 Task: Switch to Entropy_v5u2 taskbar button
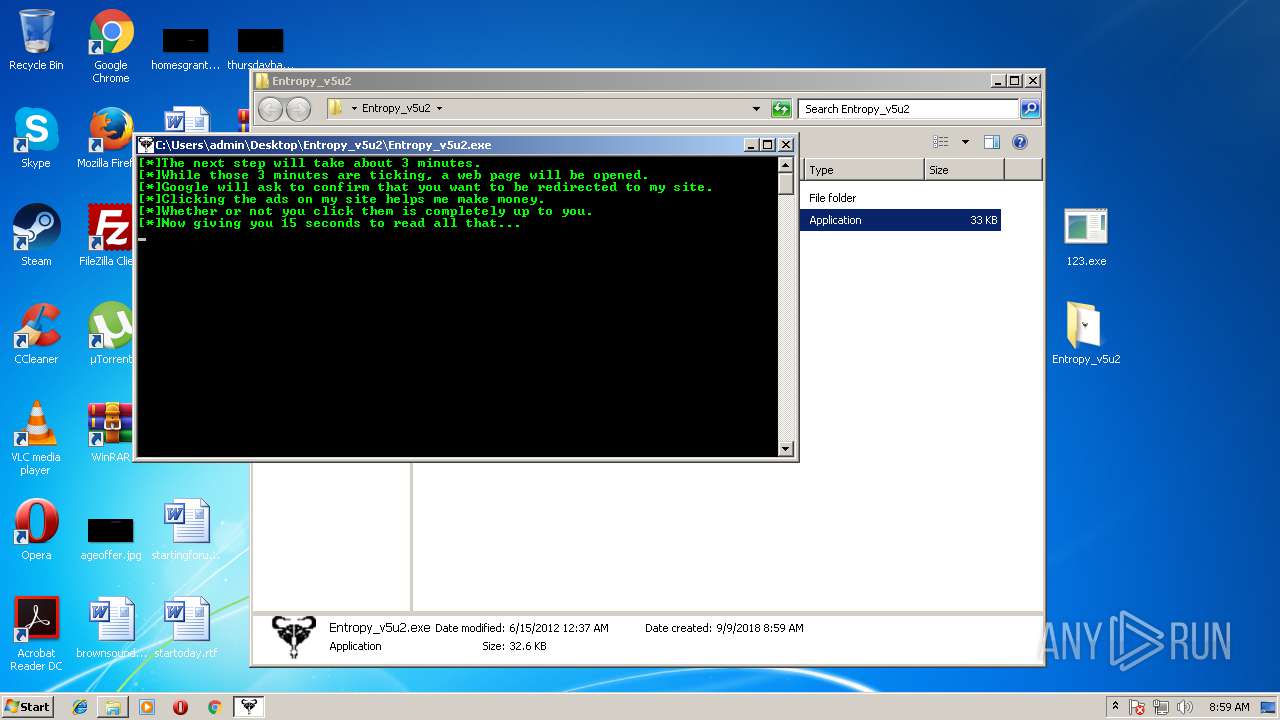249,707
